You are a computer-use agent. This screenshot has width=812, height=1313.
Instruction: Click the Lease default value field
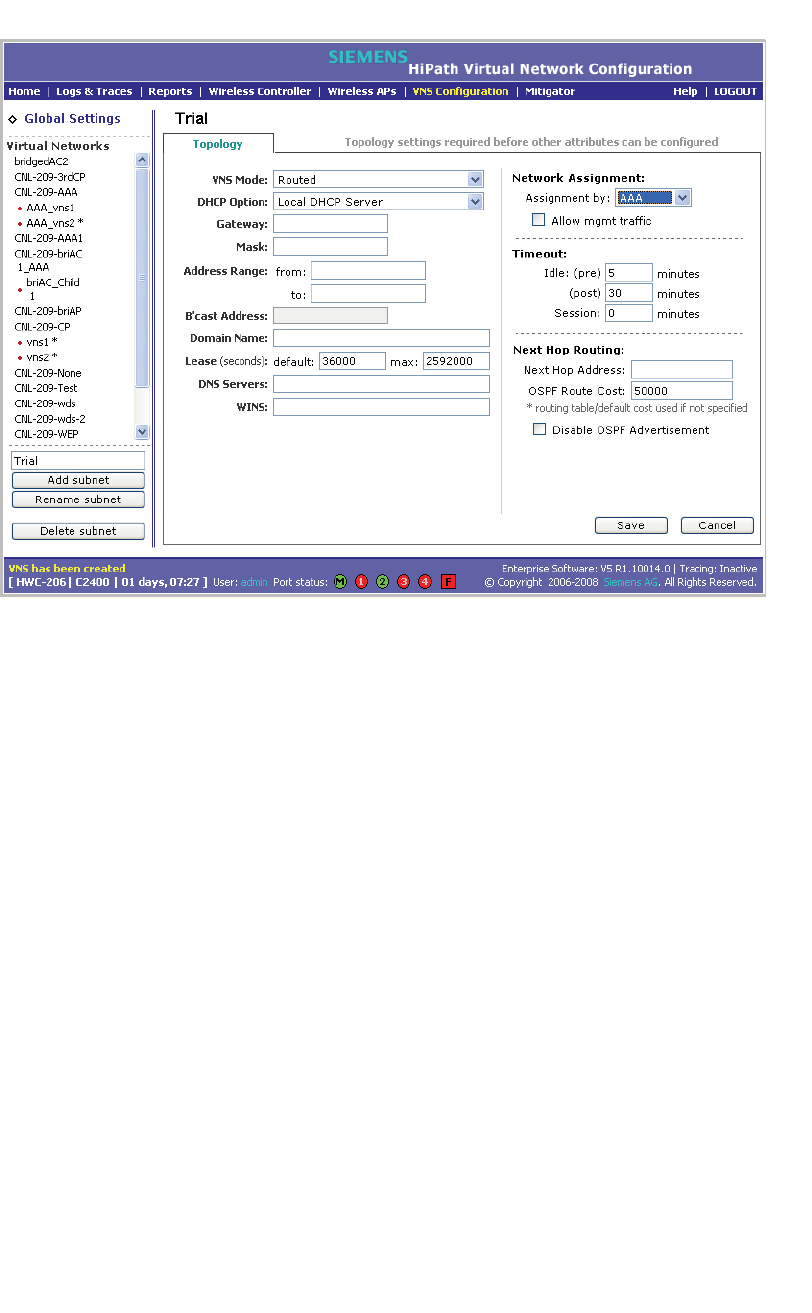[x=352, y=361]
